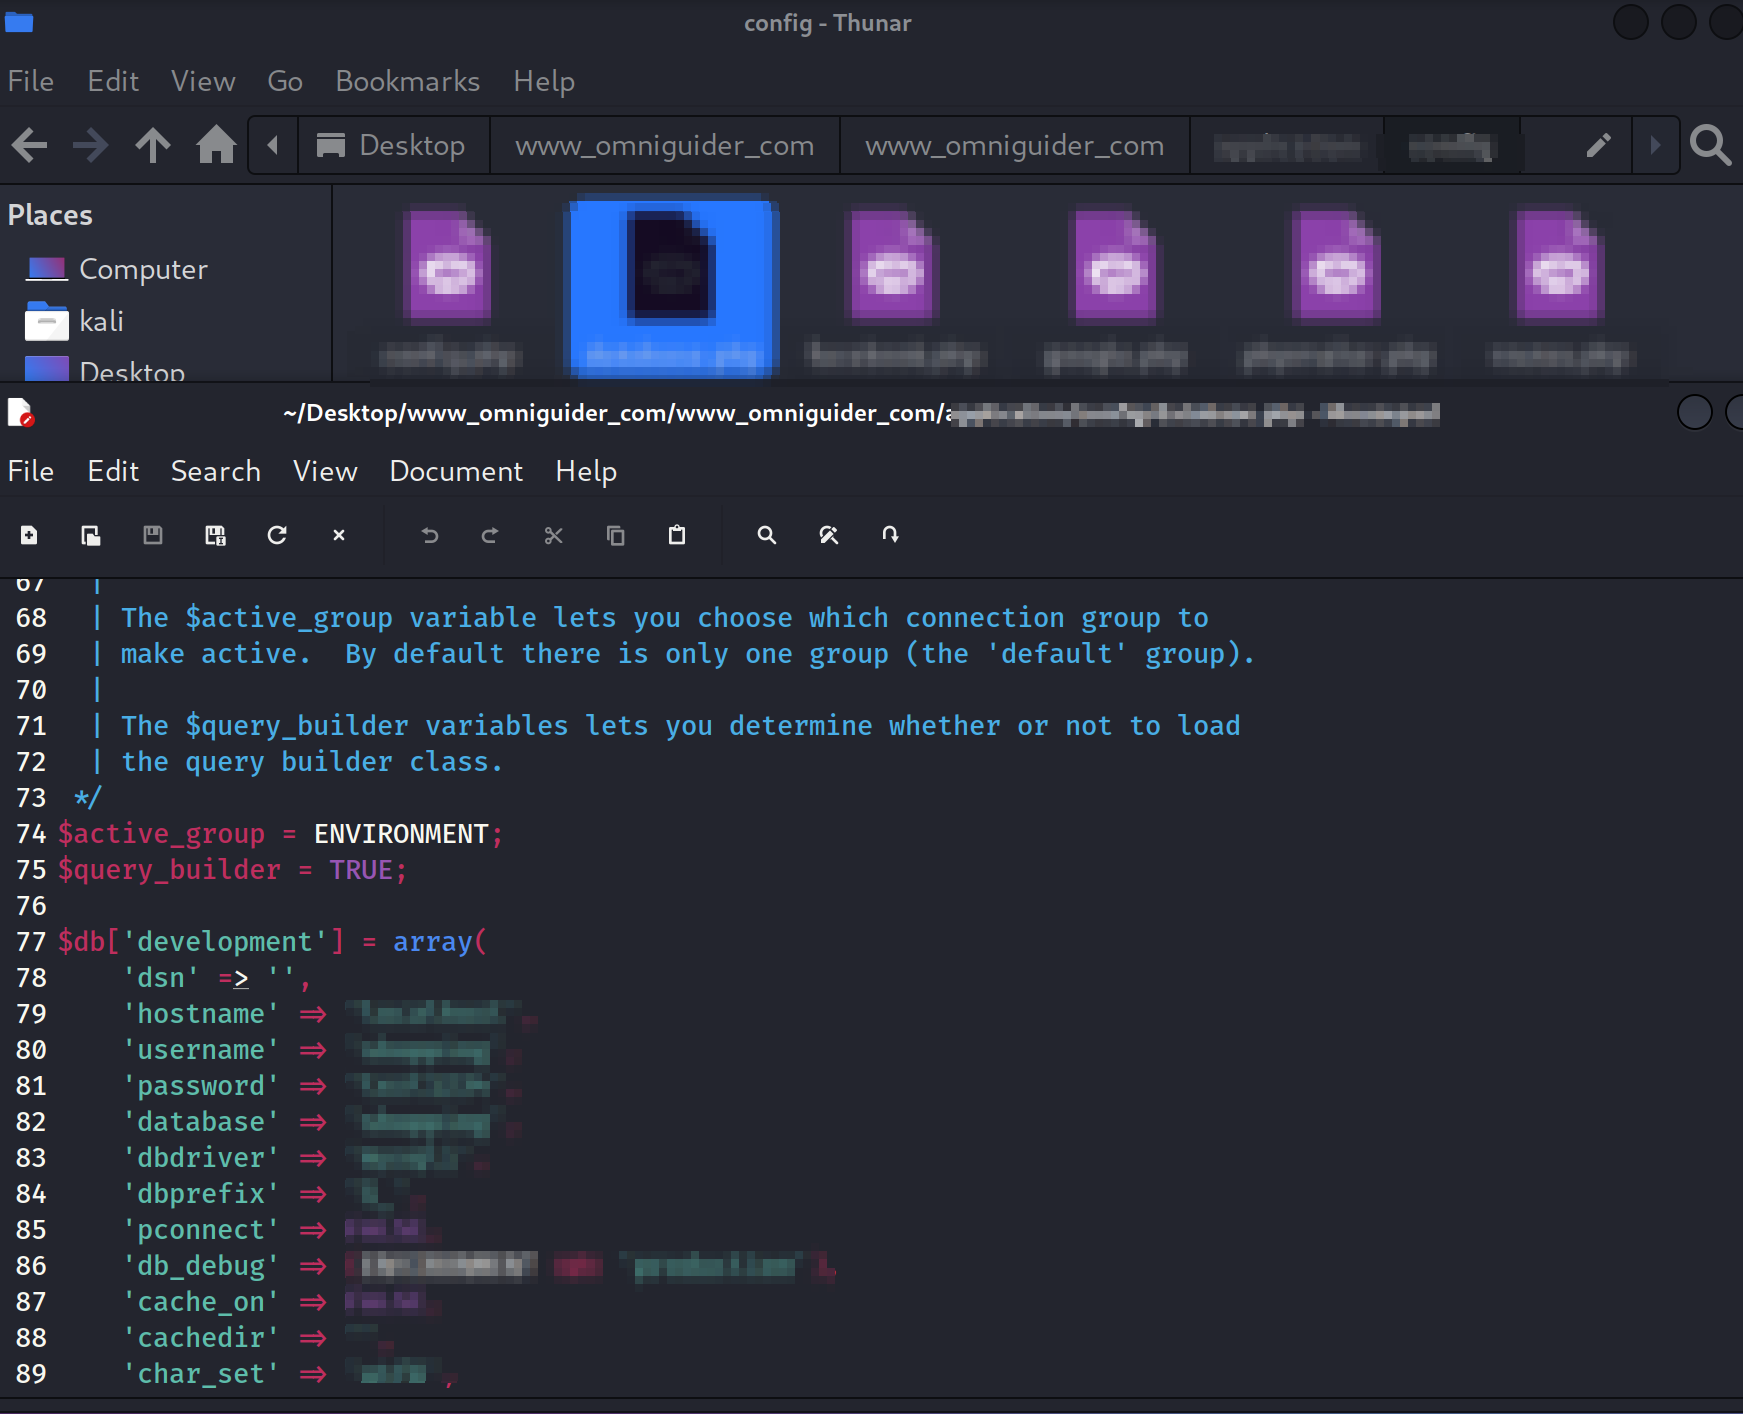The image size is (1743, 1414).
Task: Click line 77 $db['development'] array line
Action: tap(272, 942)
